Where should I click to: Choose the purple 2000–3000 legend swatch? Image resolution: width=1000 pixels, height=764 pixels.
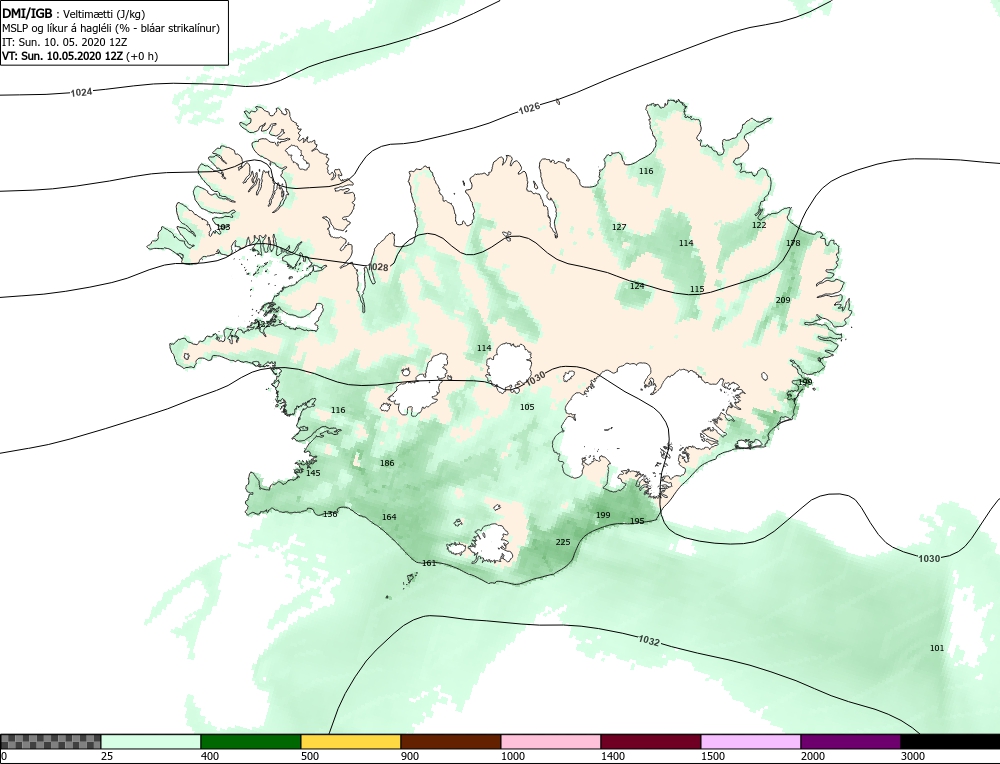(851, 741)
